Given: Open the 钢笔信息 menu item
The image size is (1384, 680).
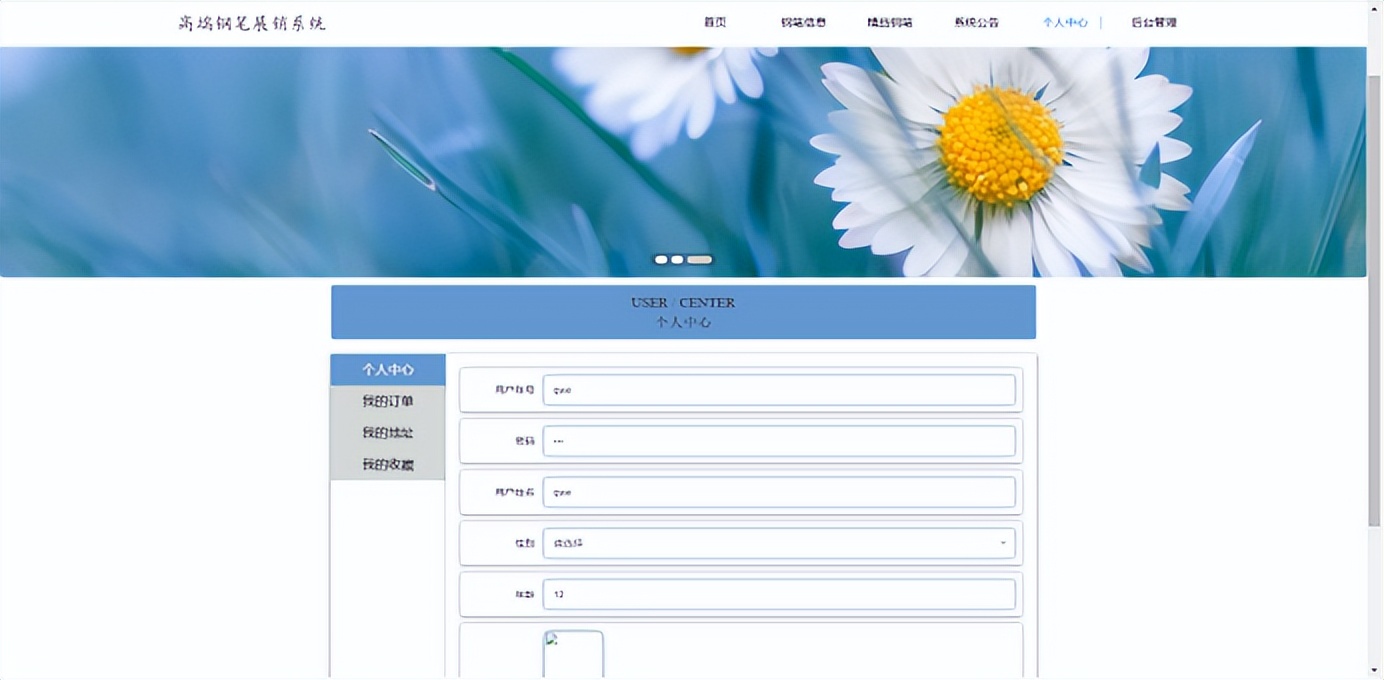Looking at the screenshot, I should tap(803, 22).
